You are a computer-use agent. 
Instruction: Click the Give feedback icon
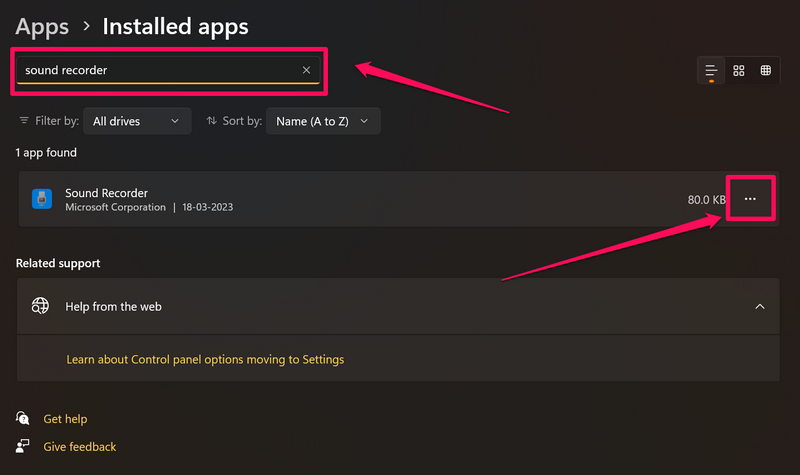click(x=23, y=447)
